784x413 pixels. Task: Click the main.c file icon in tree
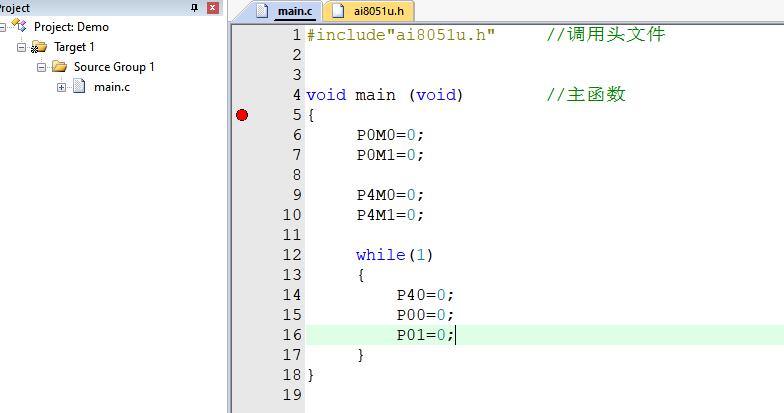79,86
